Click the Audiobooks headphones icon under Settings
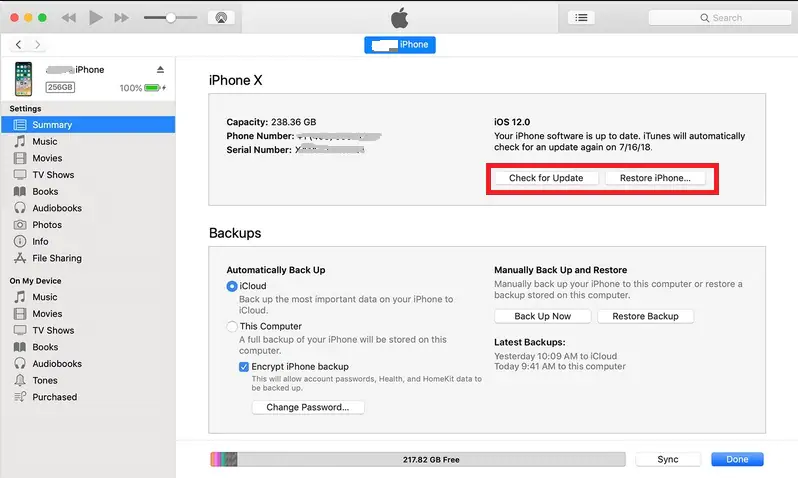The image size is (798, 478). point(20,208)
